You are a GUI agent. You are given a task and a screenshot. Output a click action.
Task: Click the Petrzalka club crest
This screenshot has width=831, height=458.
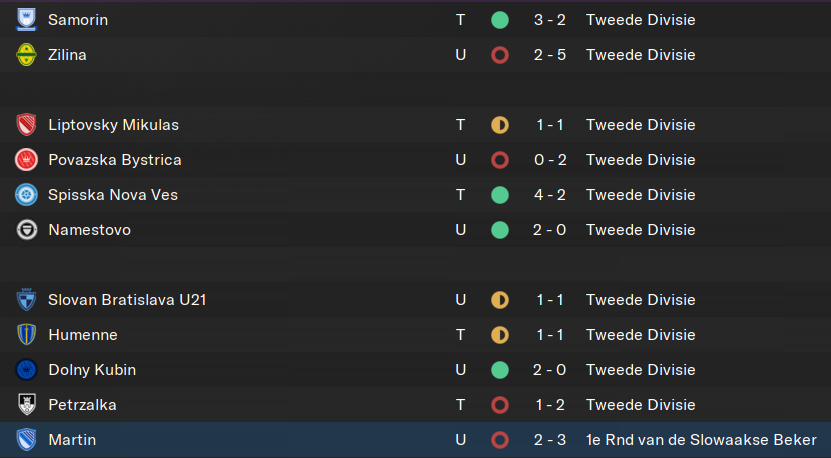[x=26, y=405]
